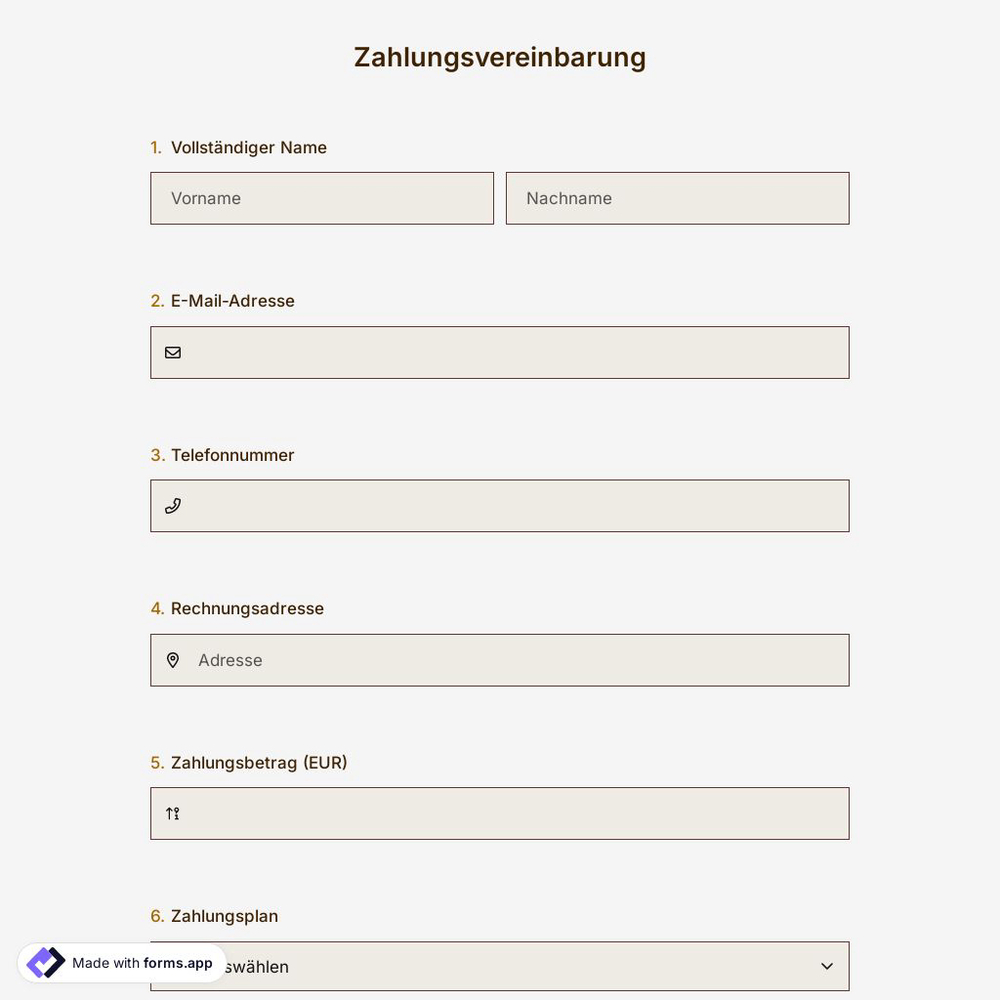Screen dimensions: 1000x1000
Task: Focus the Zahlungsbetrag (EUR) input field
Action: (500, 813)
